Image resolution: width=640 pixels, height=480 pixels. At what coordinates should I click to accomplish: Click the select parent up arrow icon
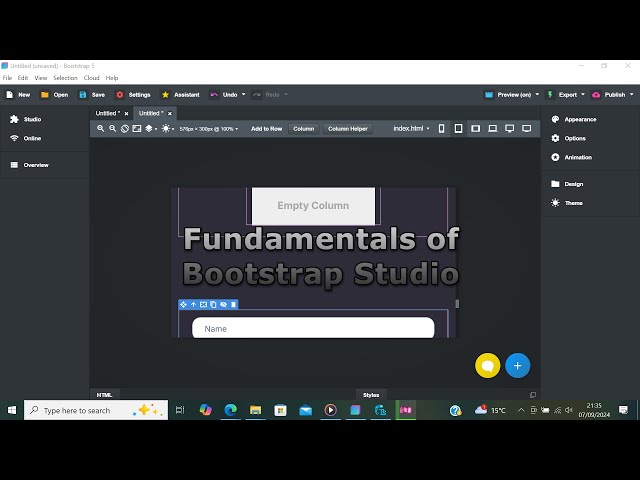[193, 304]
